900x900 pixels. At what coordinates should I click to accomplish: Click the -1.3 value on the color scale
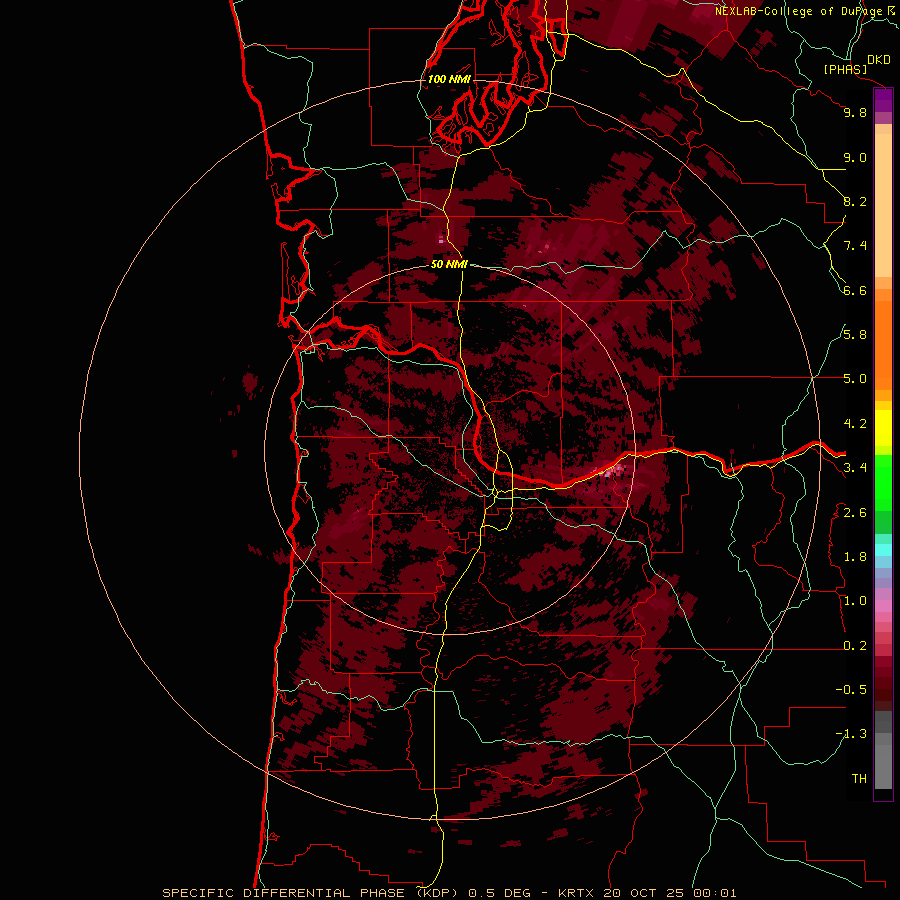851,734
